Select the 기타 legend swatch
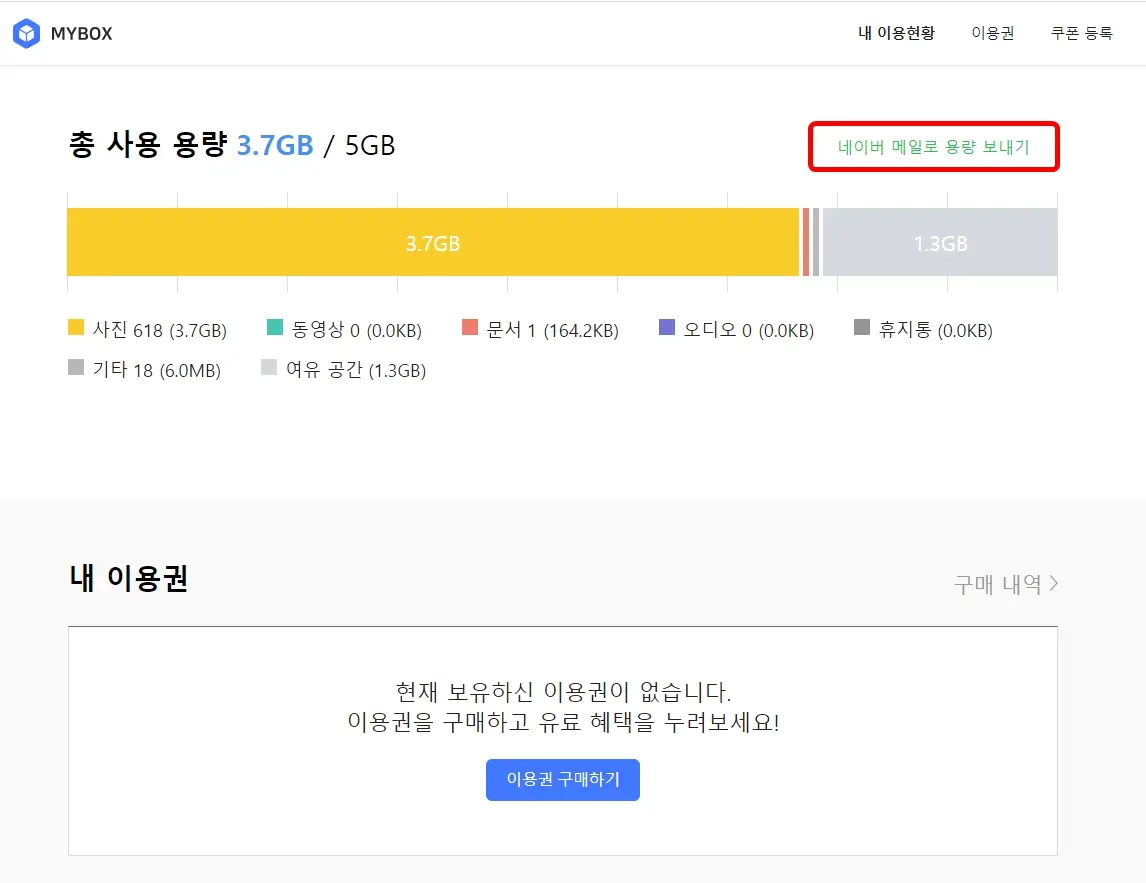 pyautogui.click(x=76, y=368)
